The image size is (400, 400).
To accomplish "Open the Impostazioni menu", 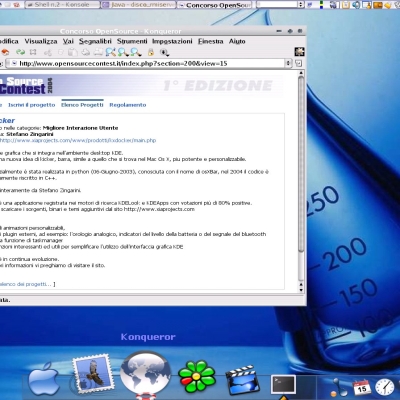I will pyautogui.click(x=172, y=41).
